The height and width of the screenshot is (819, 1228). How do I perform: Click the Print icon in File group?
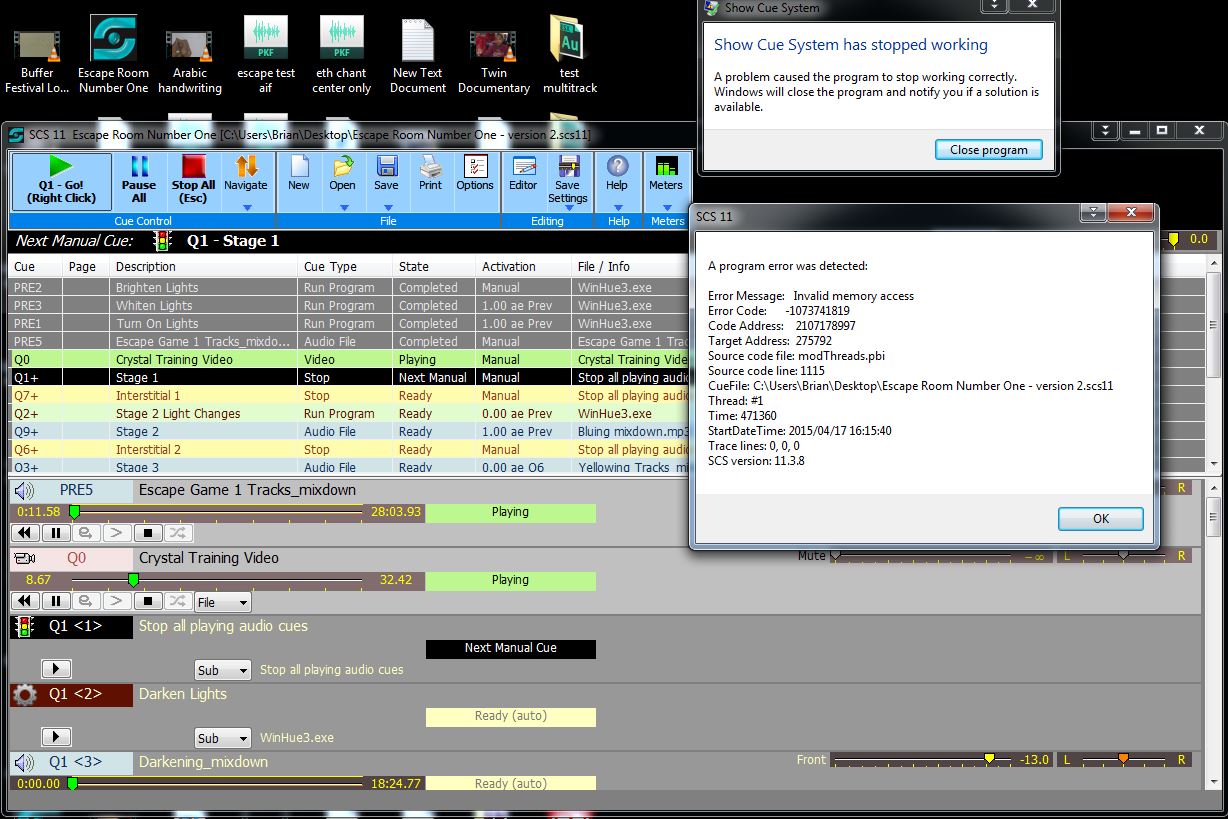coord(430,172)
